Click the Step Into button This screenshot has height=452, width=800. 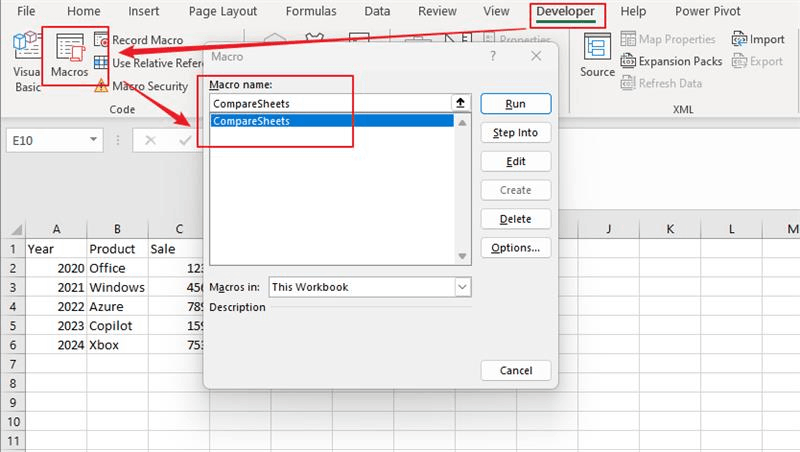515,133
